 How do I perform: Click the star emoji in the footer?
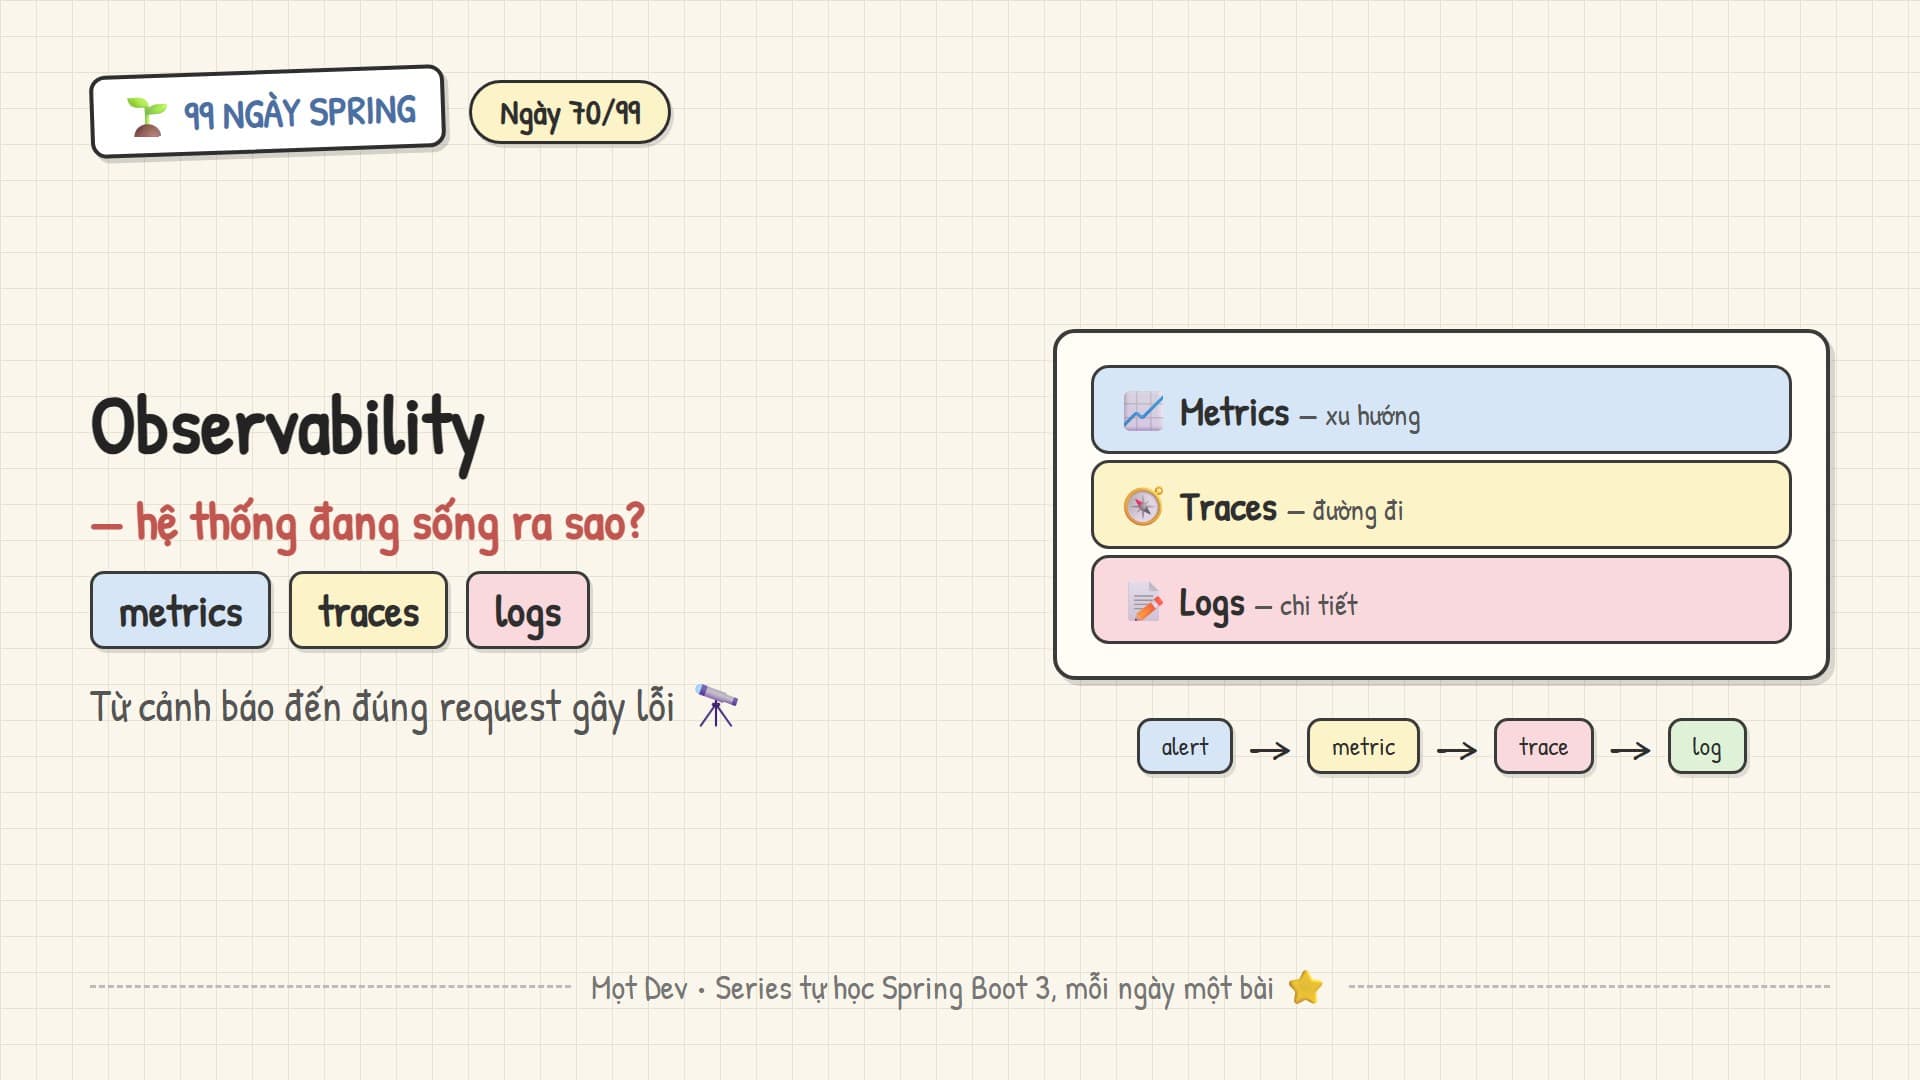click(1305, 988)
